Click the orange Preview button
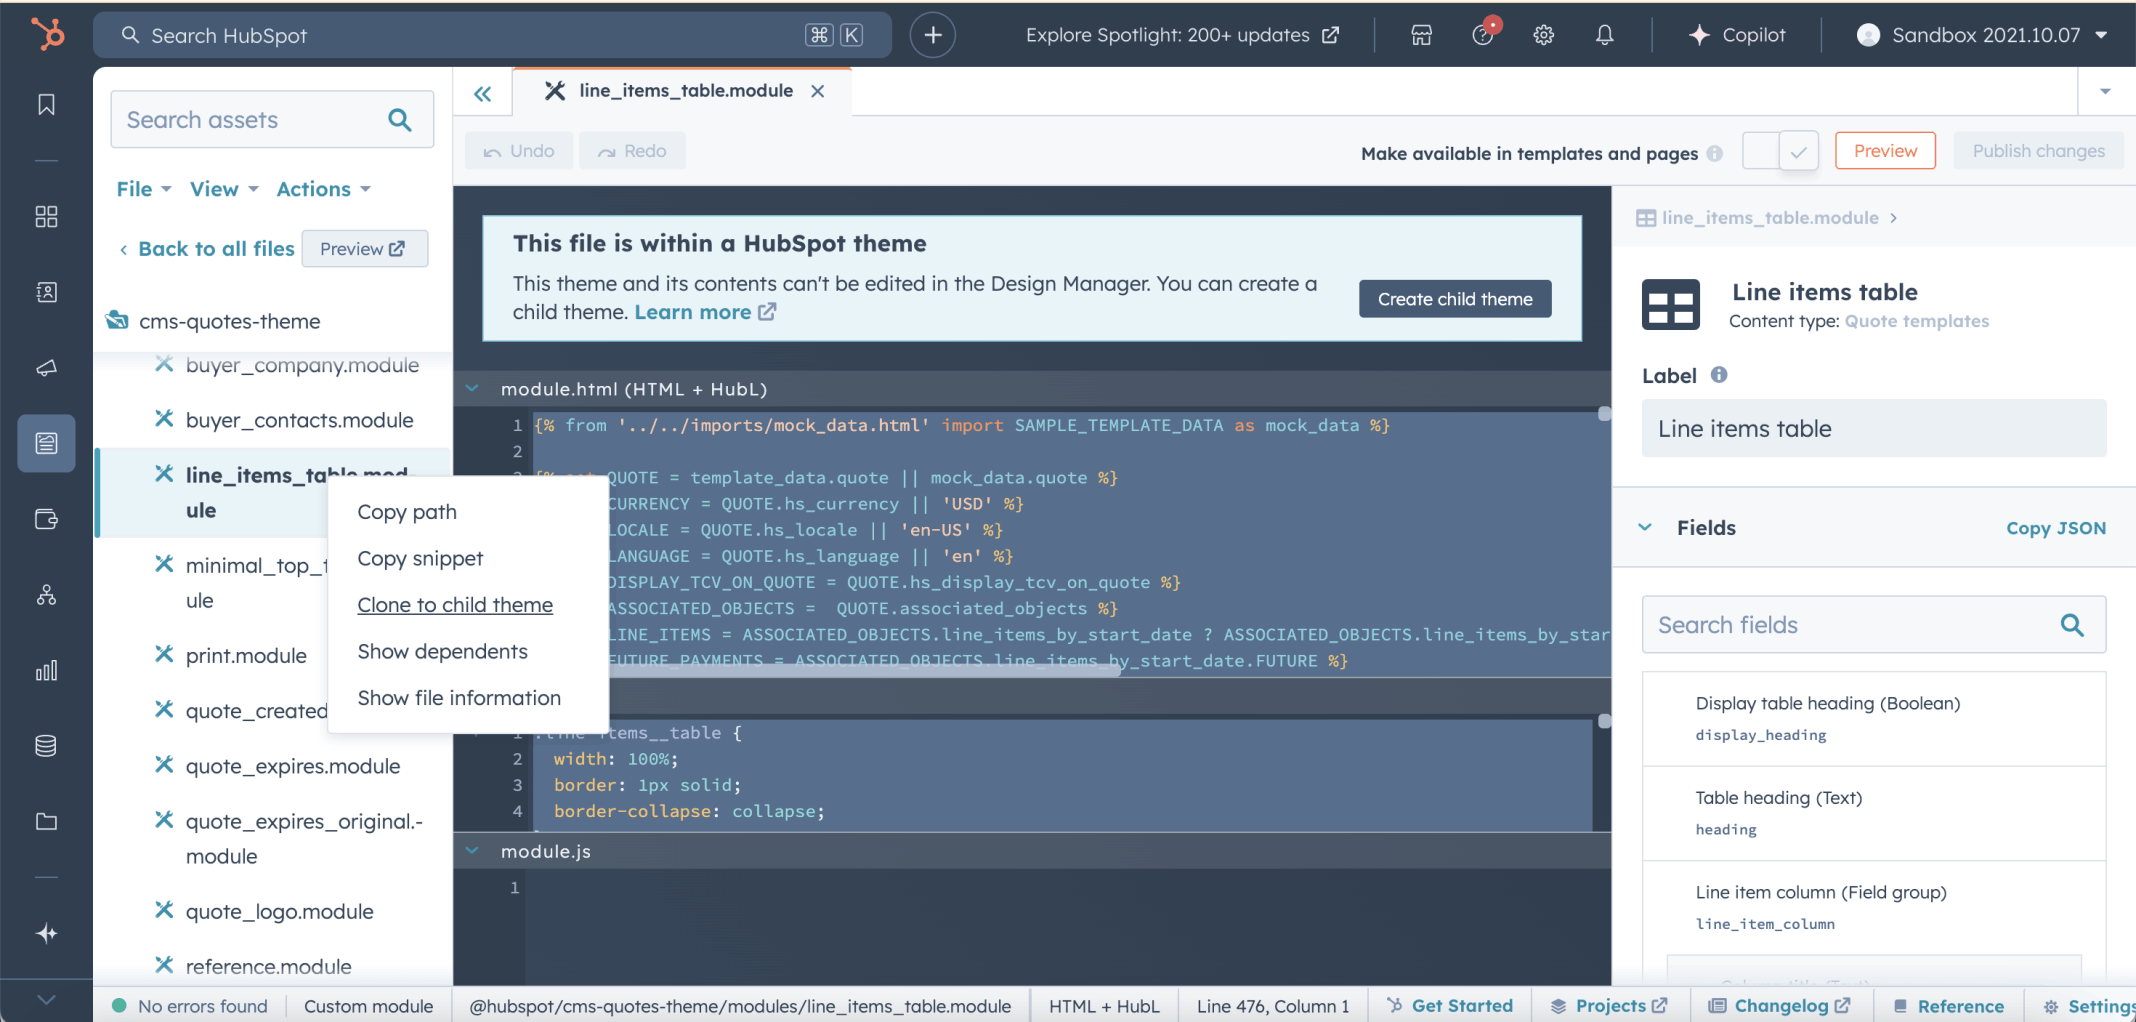Screen dimensions: 2136x1022 tap(1885, 151)
